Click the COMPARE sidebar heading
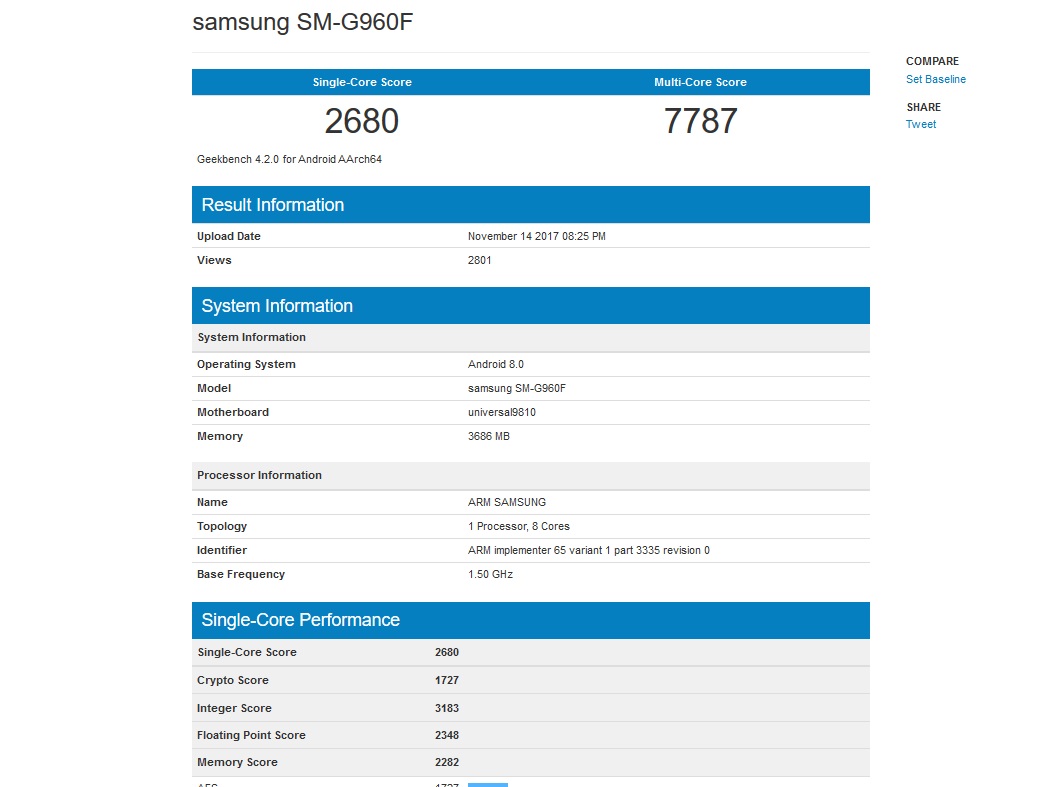1050x787 pixels. click(x=932, y=61)
